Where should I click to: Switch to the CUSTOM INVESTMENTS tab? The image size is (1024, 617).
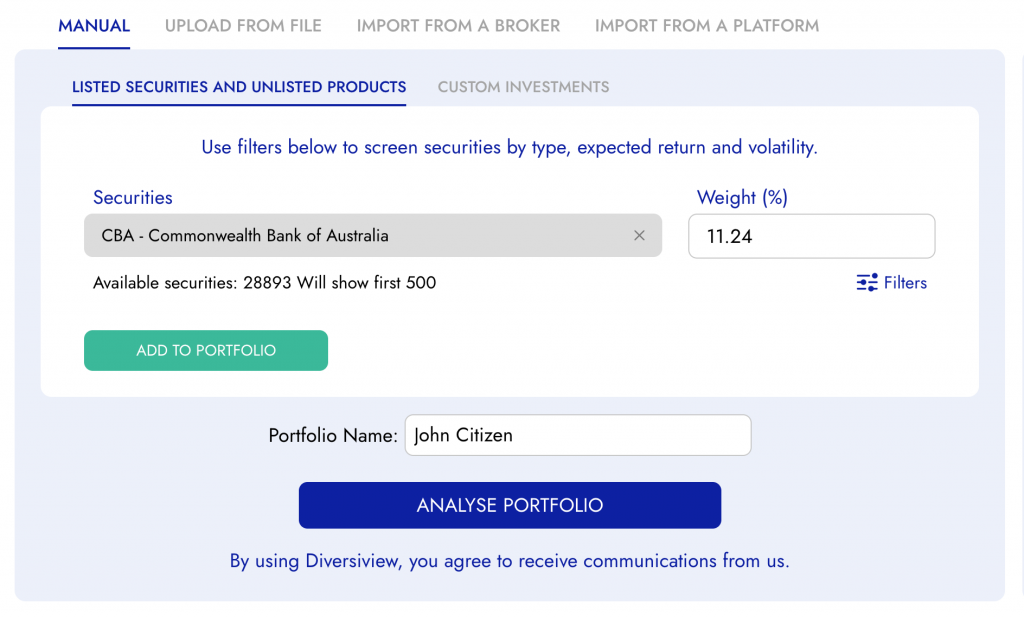coord(523,87)
